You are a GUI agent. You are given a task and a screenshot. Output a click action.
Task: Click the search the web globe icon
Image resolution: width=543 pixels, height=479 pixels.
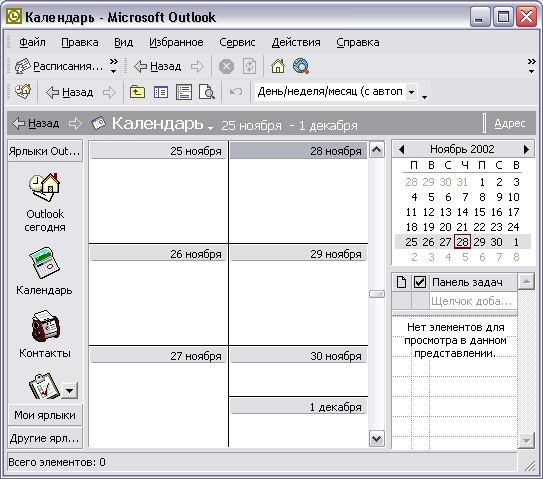click(301, 66)
